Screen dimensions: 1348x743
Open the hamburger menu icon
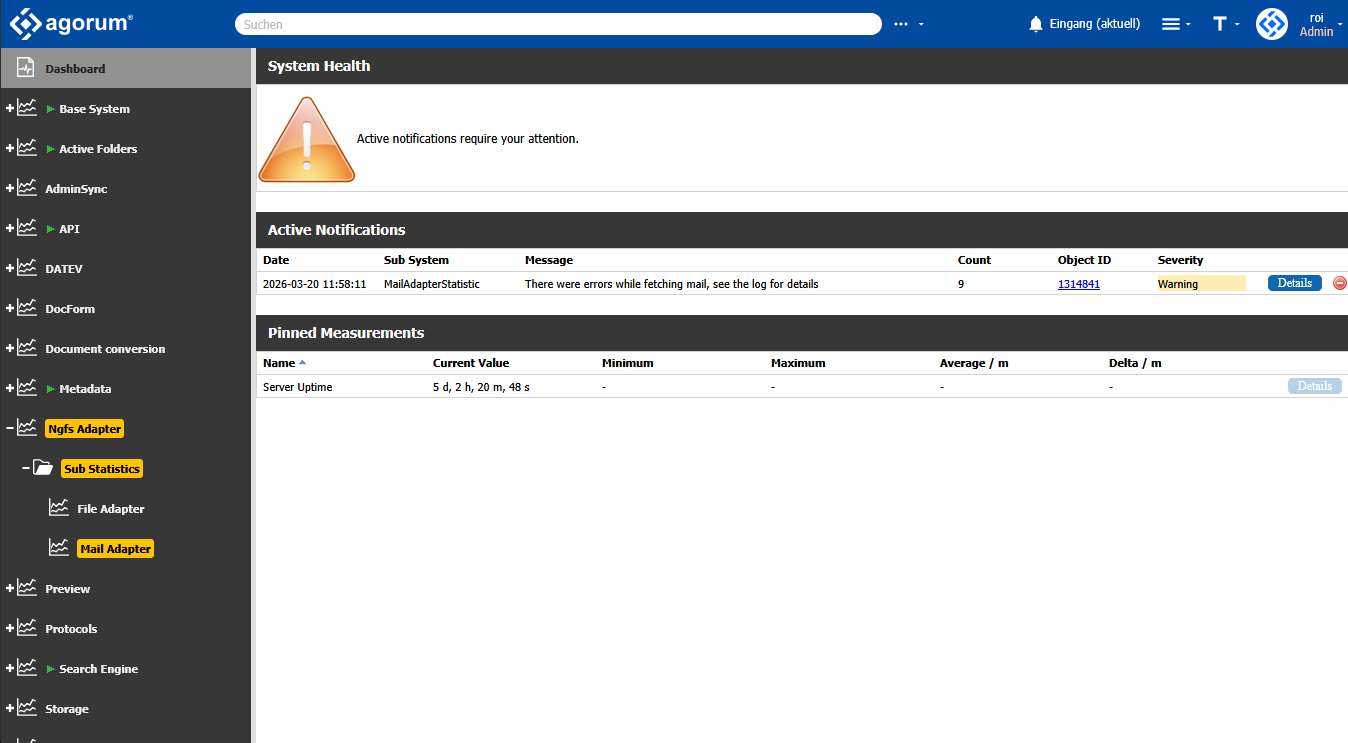click(1170, 24)
